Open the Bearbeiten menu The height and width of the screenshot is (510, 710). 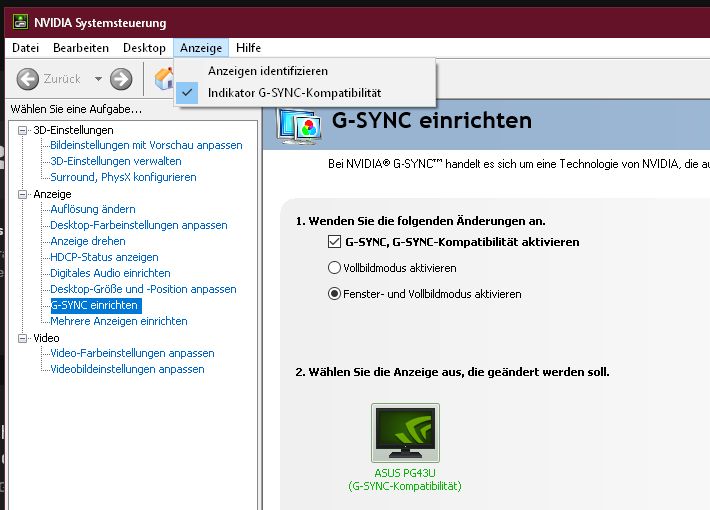tap(81, 48)
